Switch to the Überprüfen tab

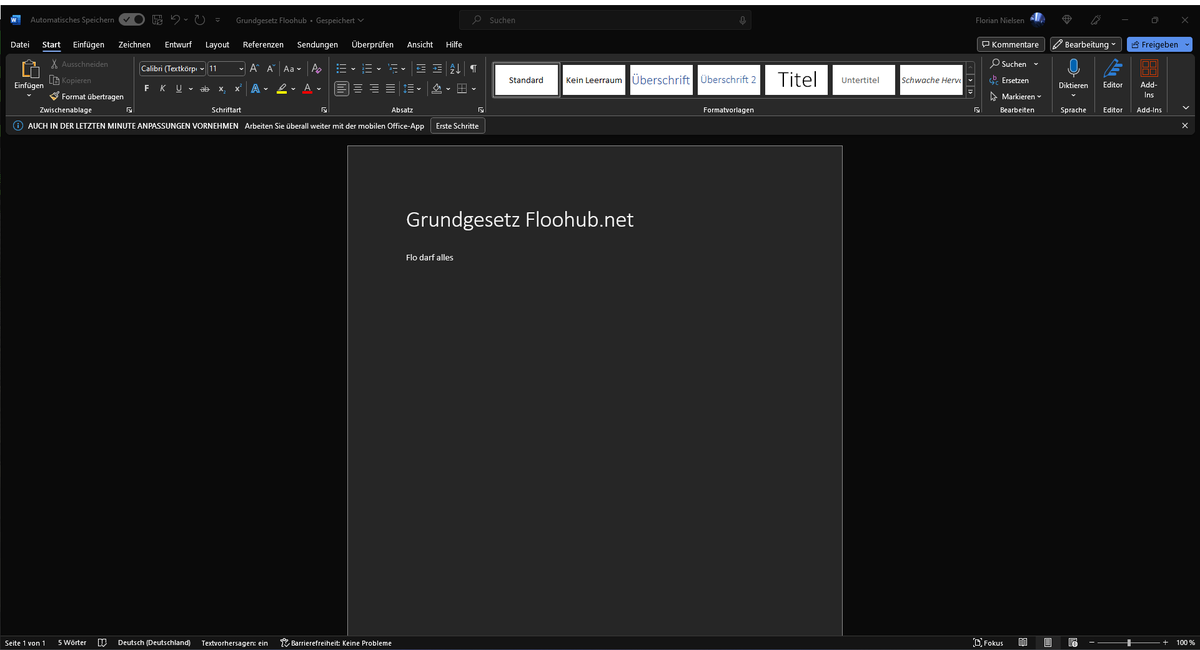coord(372,45)
